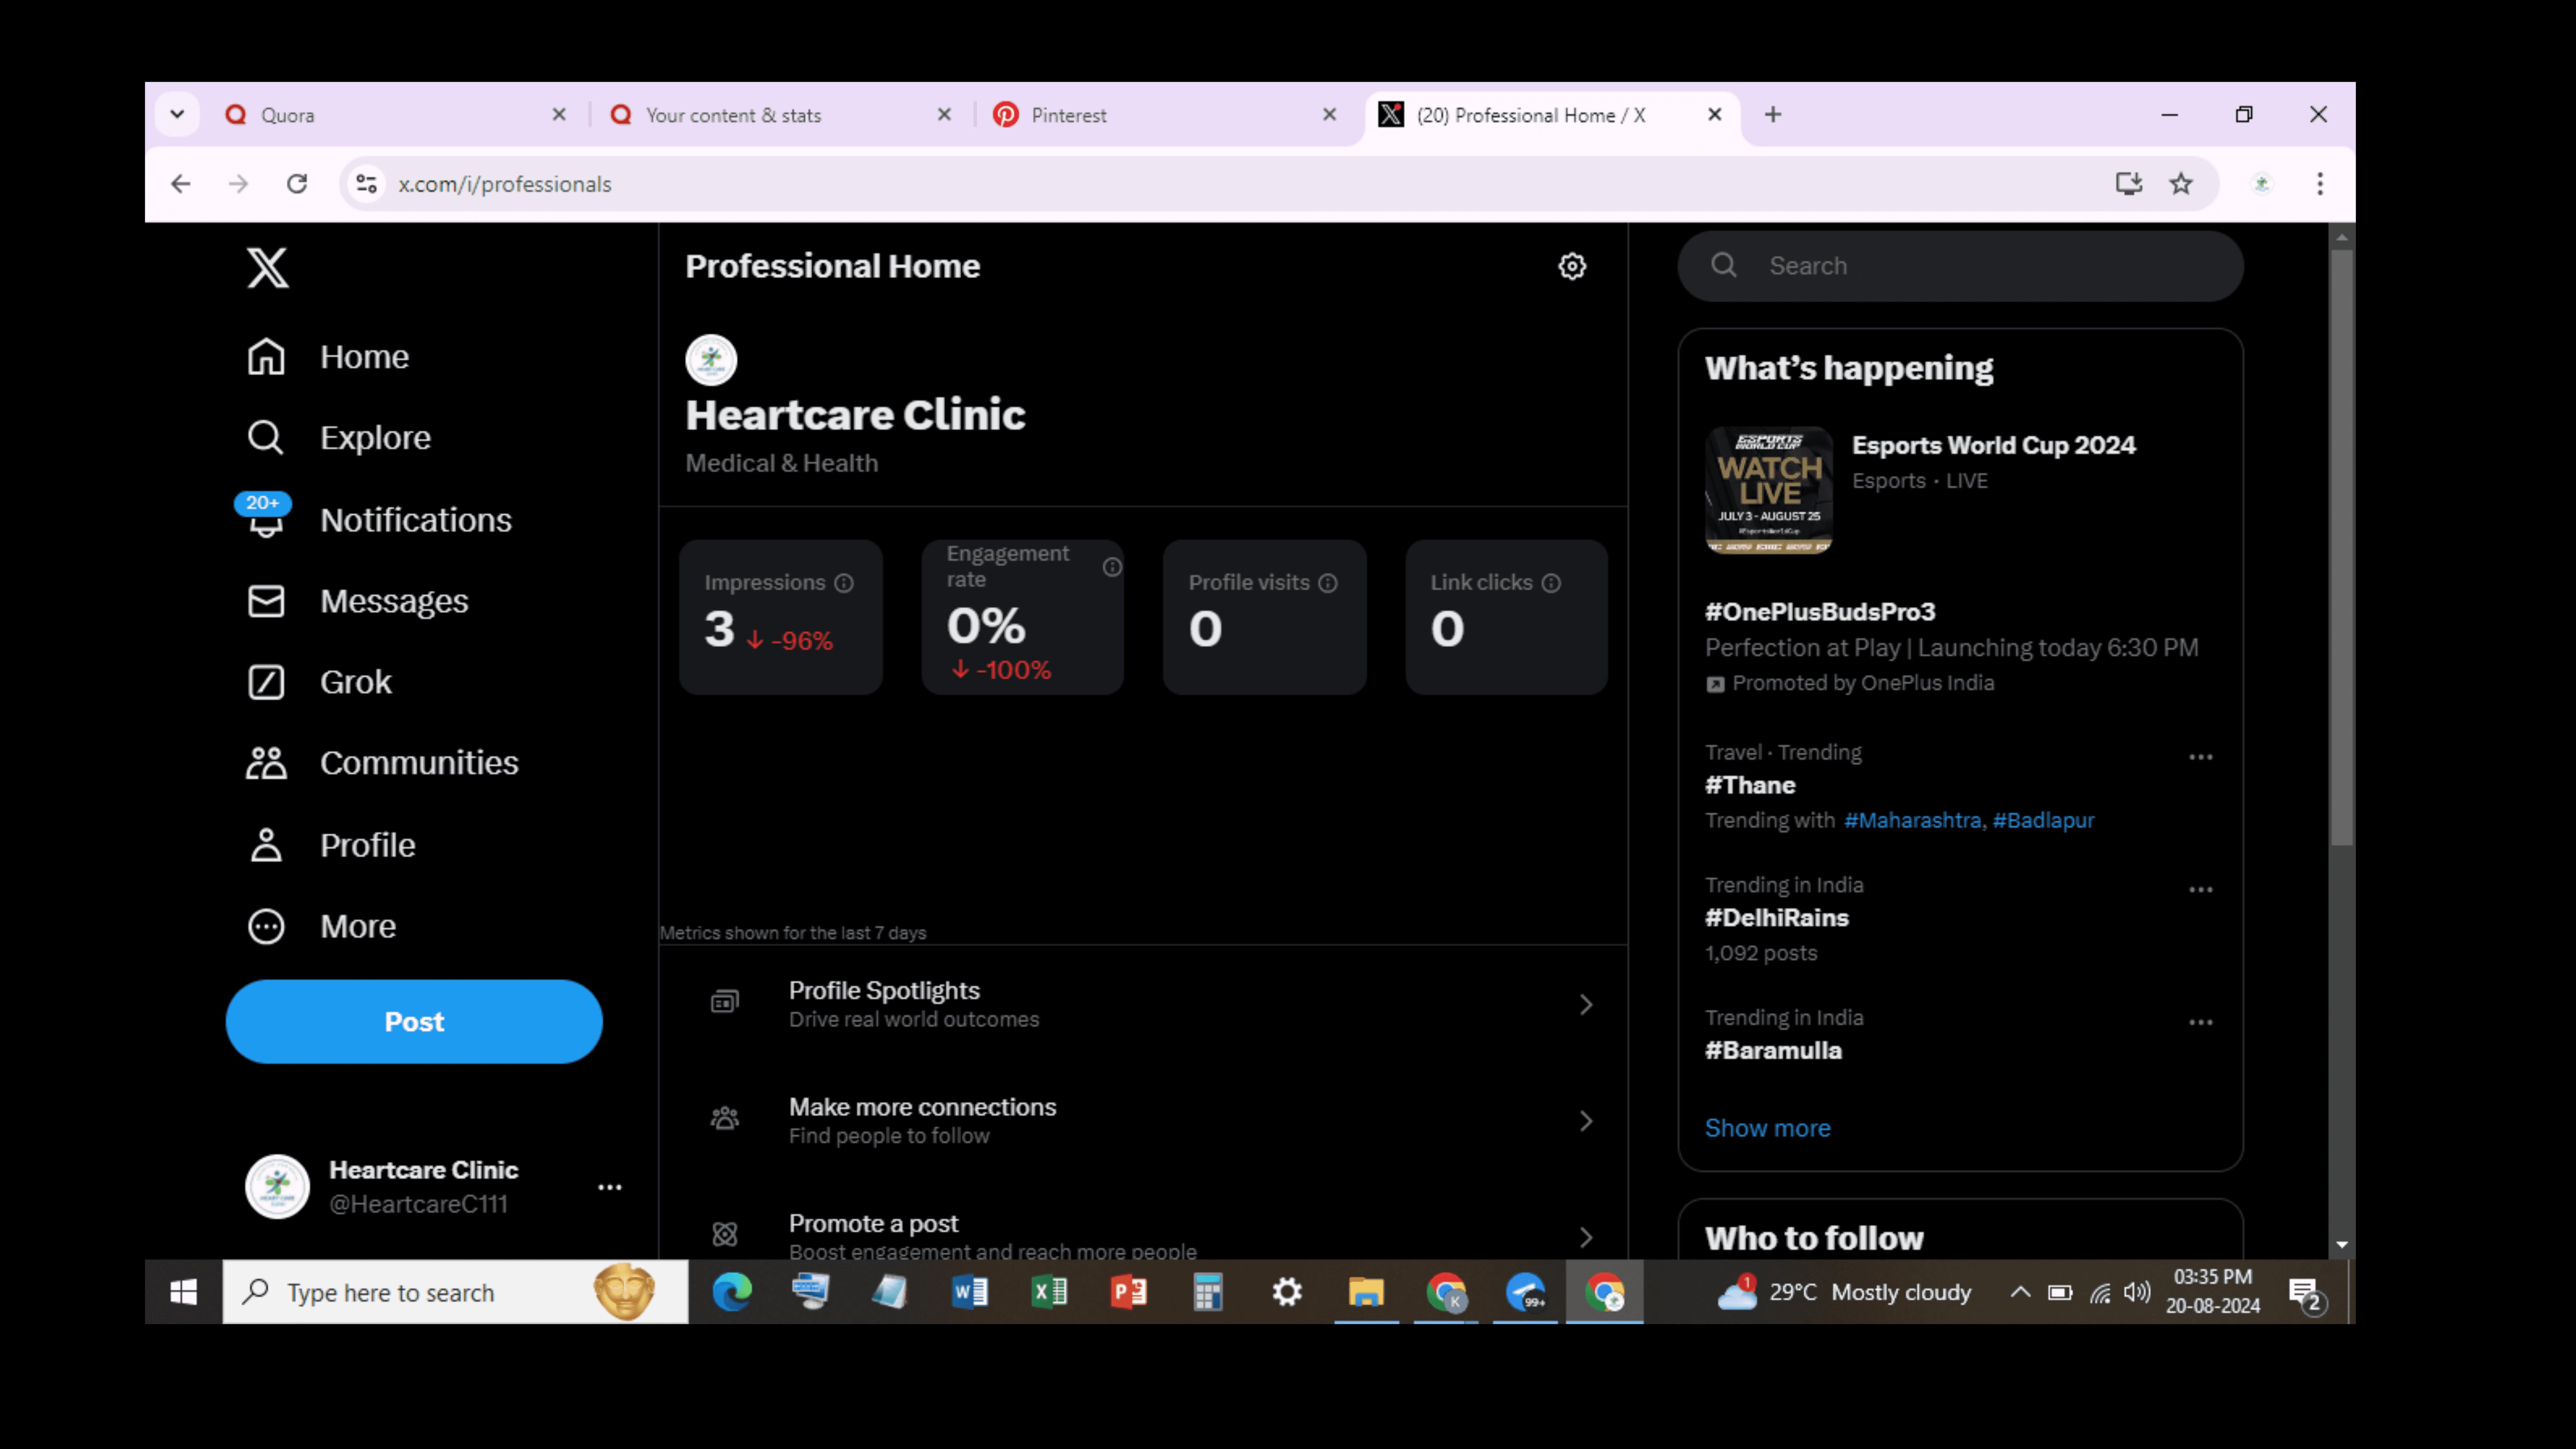2576x1449 pixels.
Task: Click Heartcare Clinic profile logo in header
Action: [711, 360]
